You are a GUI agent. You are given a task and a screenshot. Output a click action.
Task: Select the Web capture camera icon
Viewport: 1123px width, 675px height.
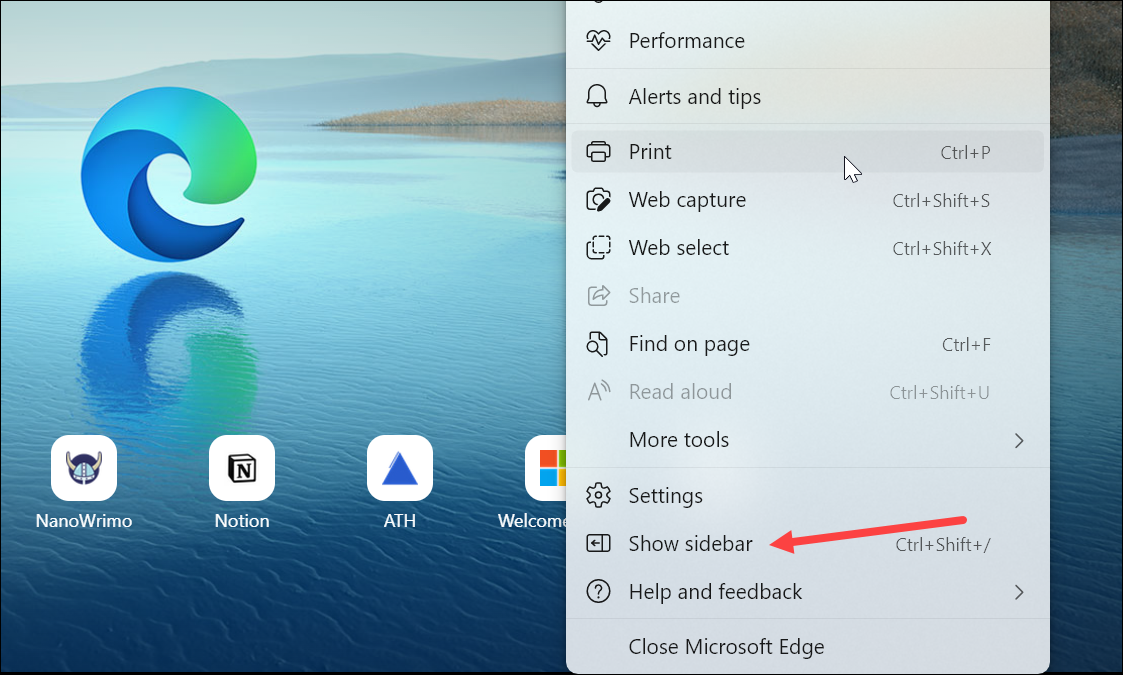(598, 199)
